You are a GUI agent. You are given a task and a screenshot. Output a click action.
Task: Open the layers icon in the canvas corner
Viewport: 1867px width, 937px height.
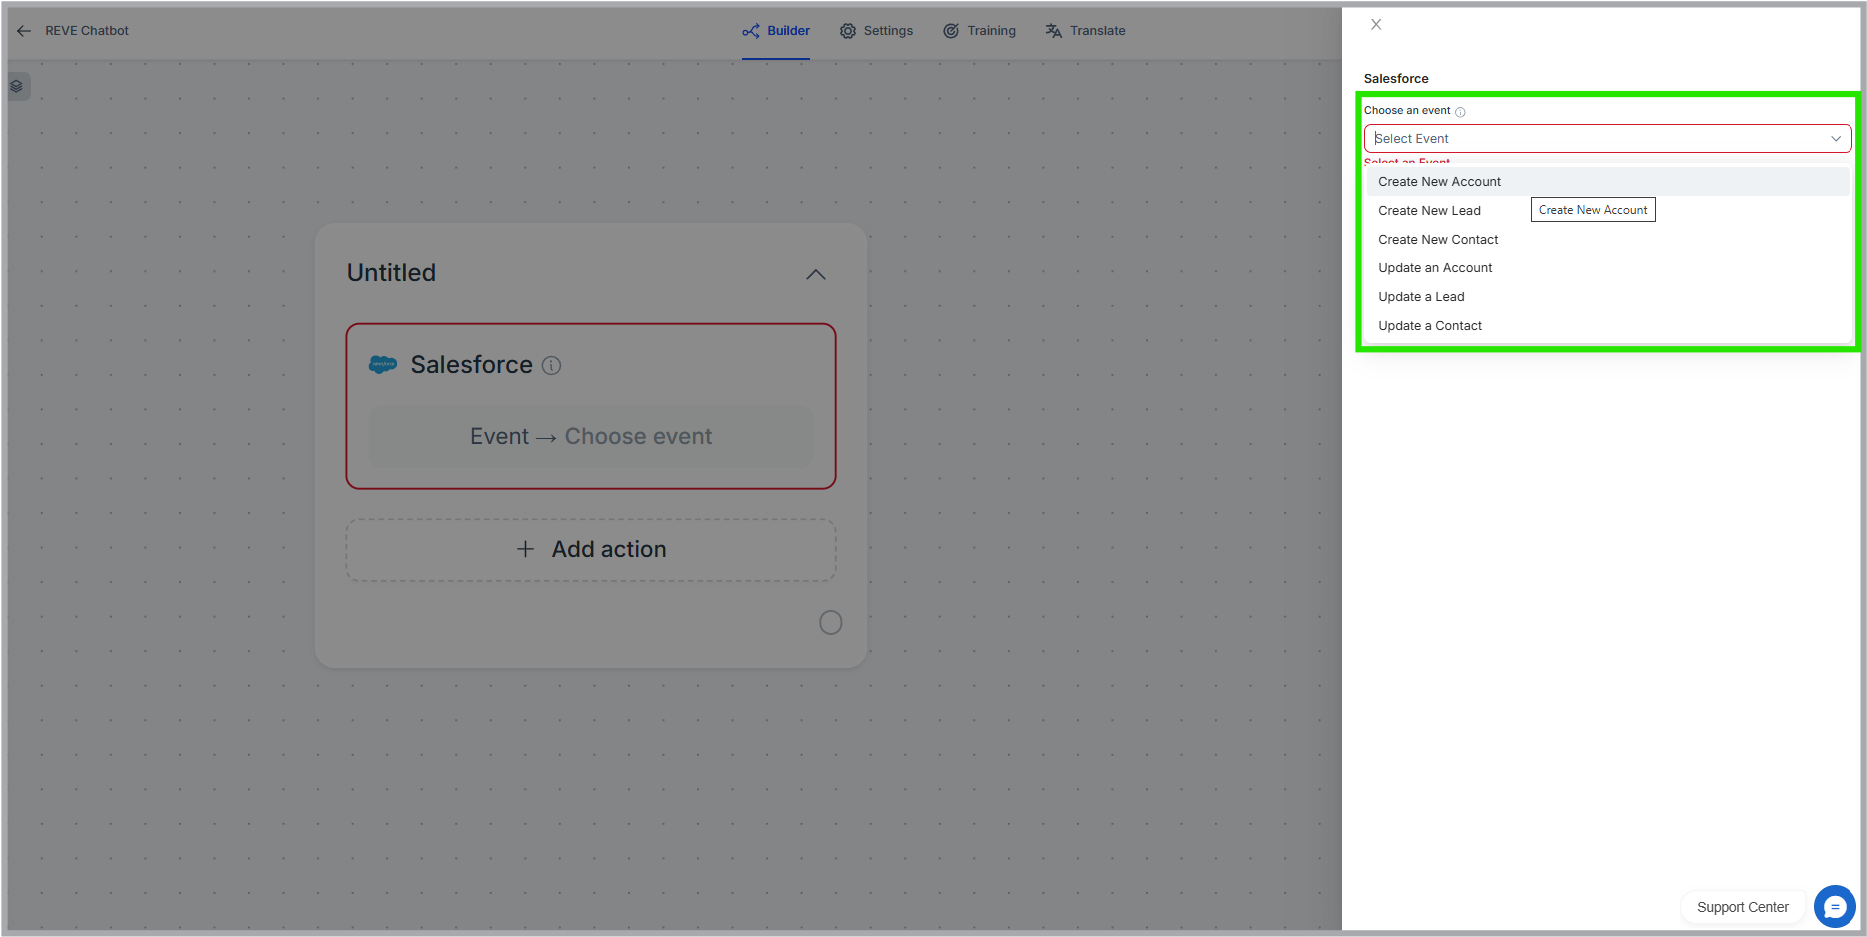17,86
